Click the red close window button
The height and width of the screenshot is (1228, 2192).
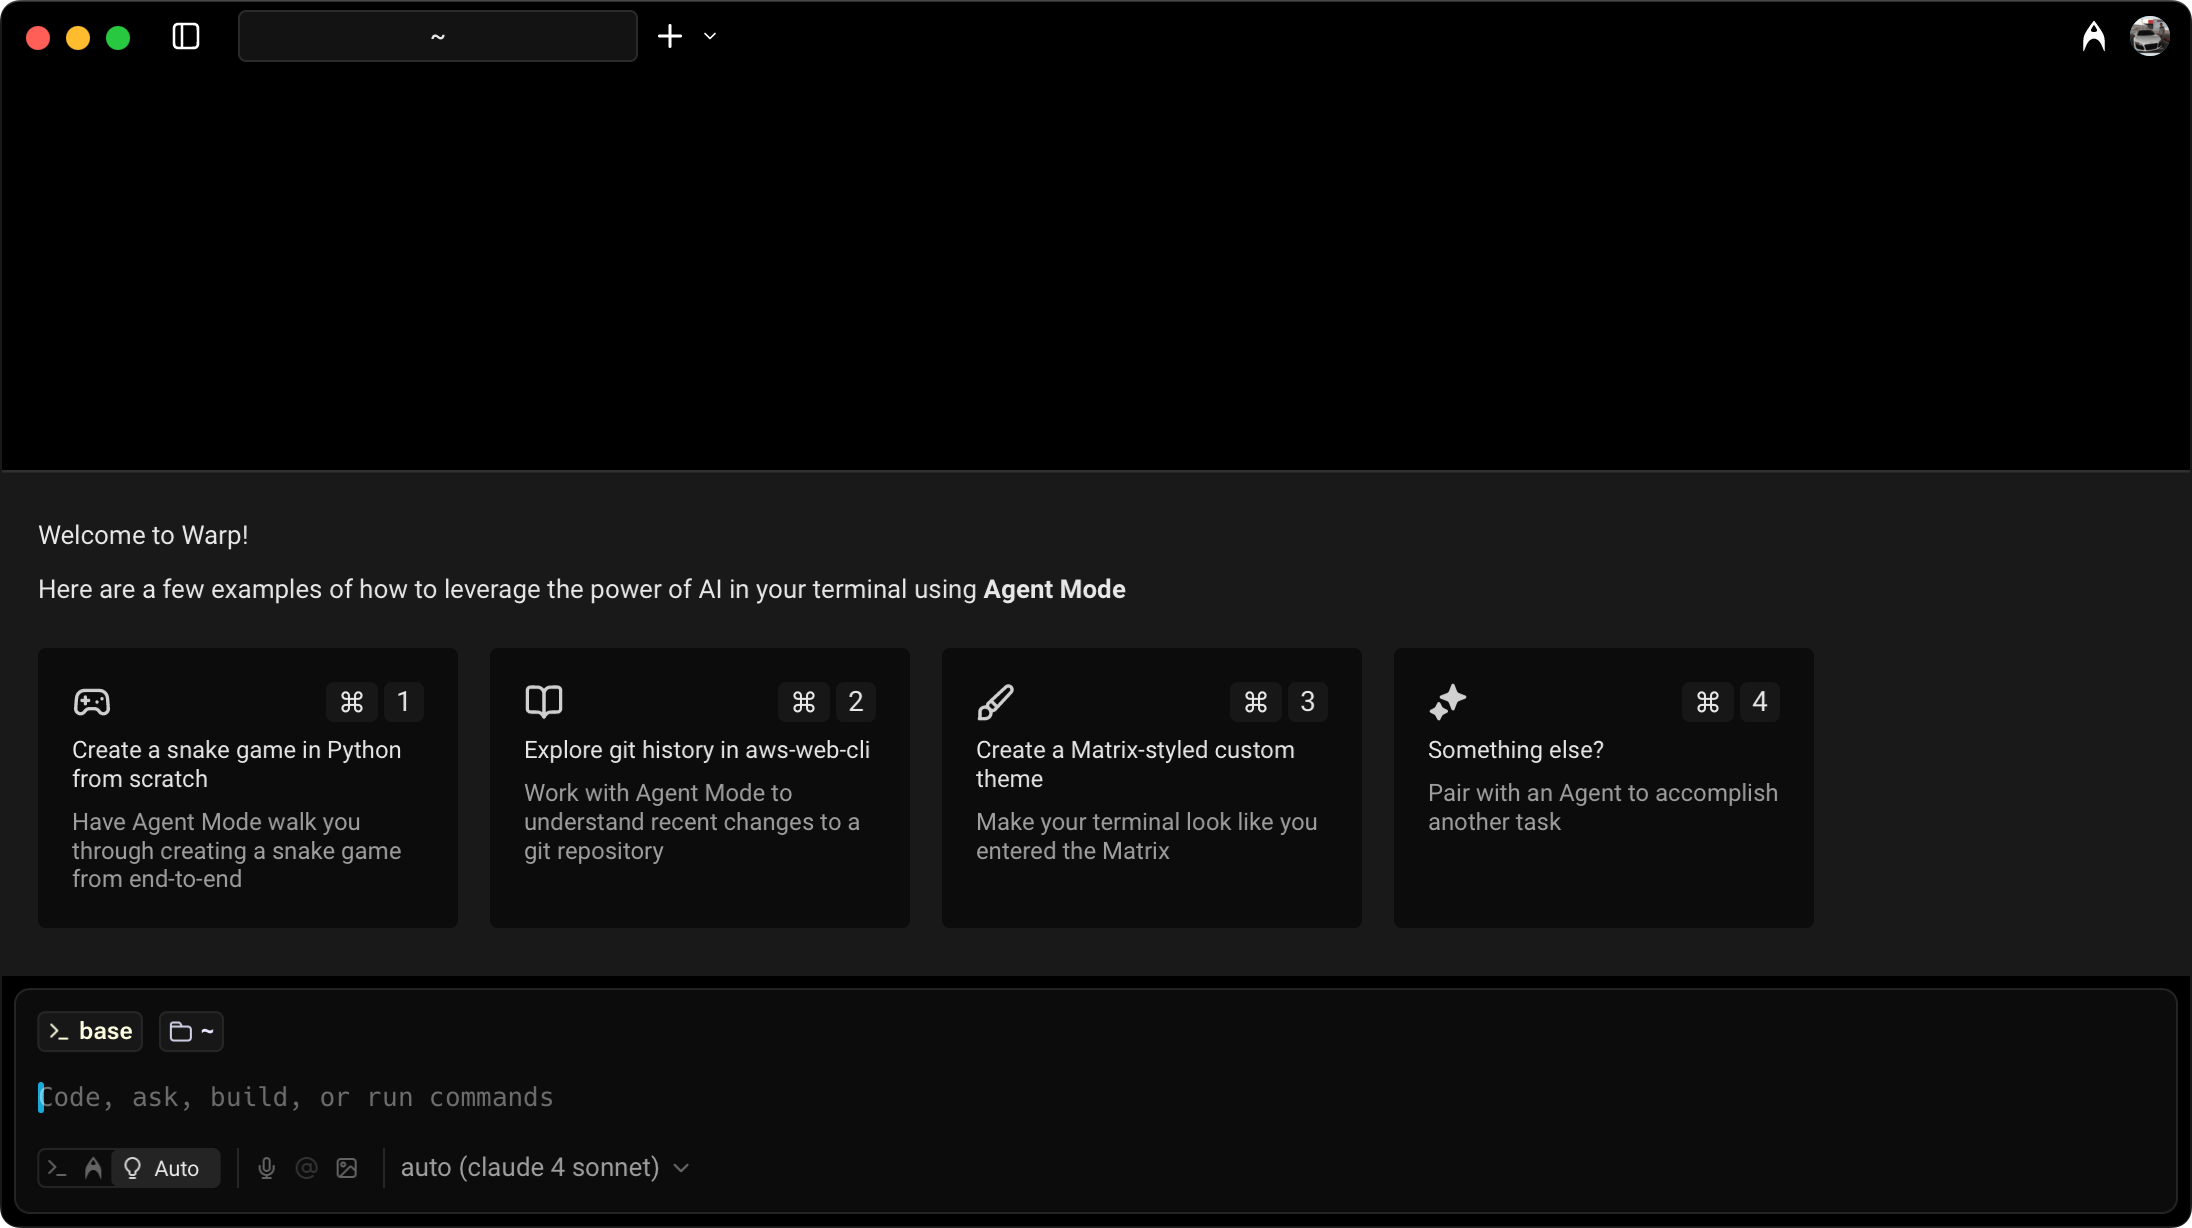[38, 38]
